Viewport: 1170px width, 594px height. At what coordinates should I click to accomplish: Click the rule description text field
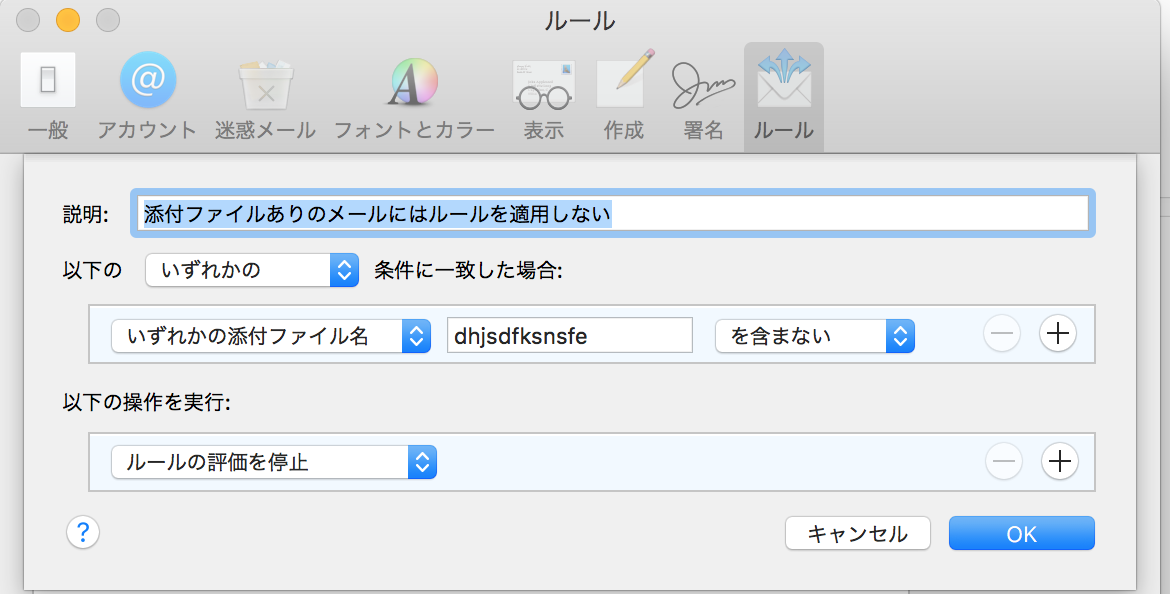612,213
